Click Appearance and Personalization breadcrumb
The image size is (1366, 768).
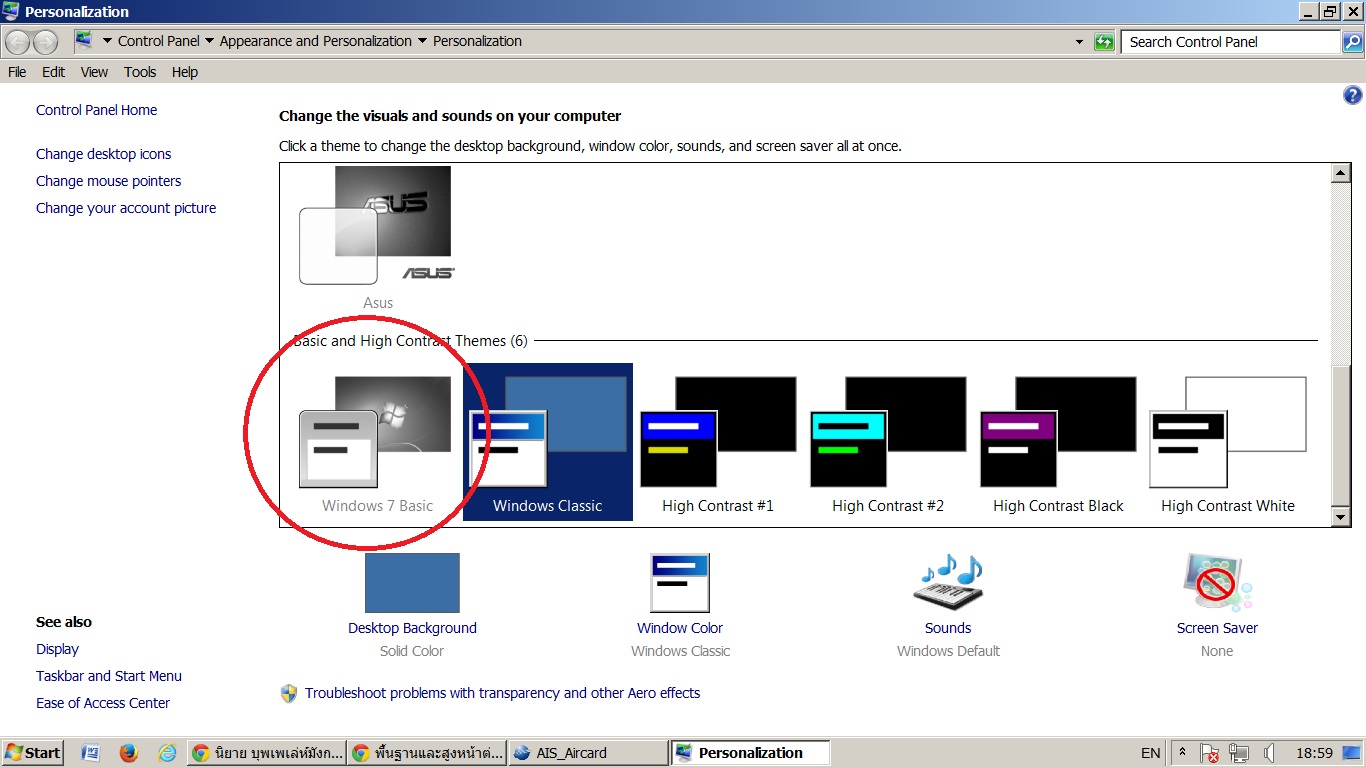316,41
